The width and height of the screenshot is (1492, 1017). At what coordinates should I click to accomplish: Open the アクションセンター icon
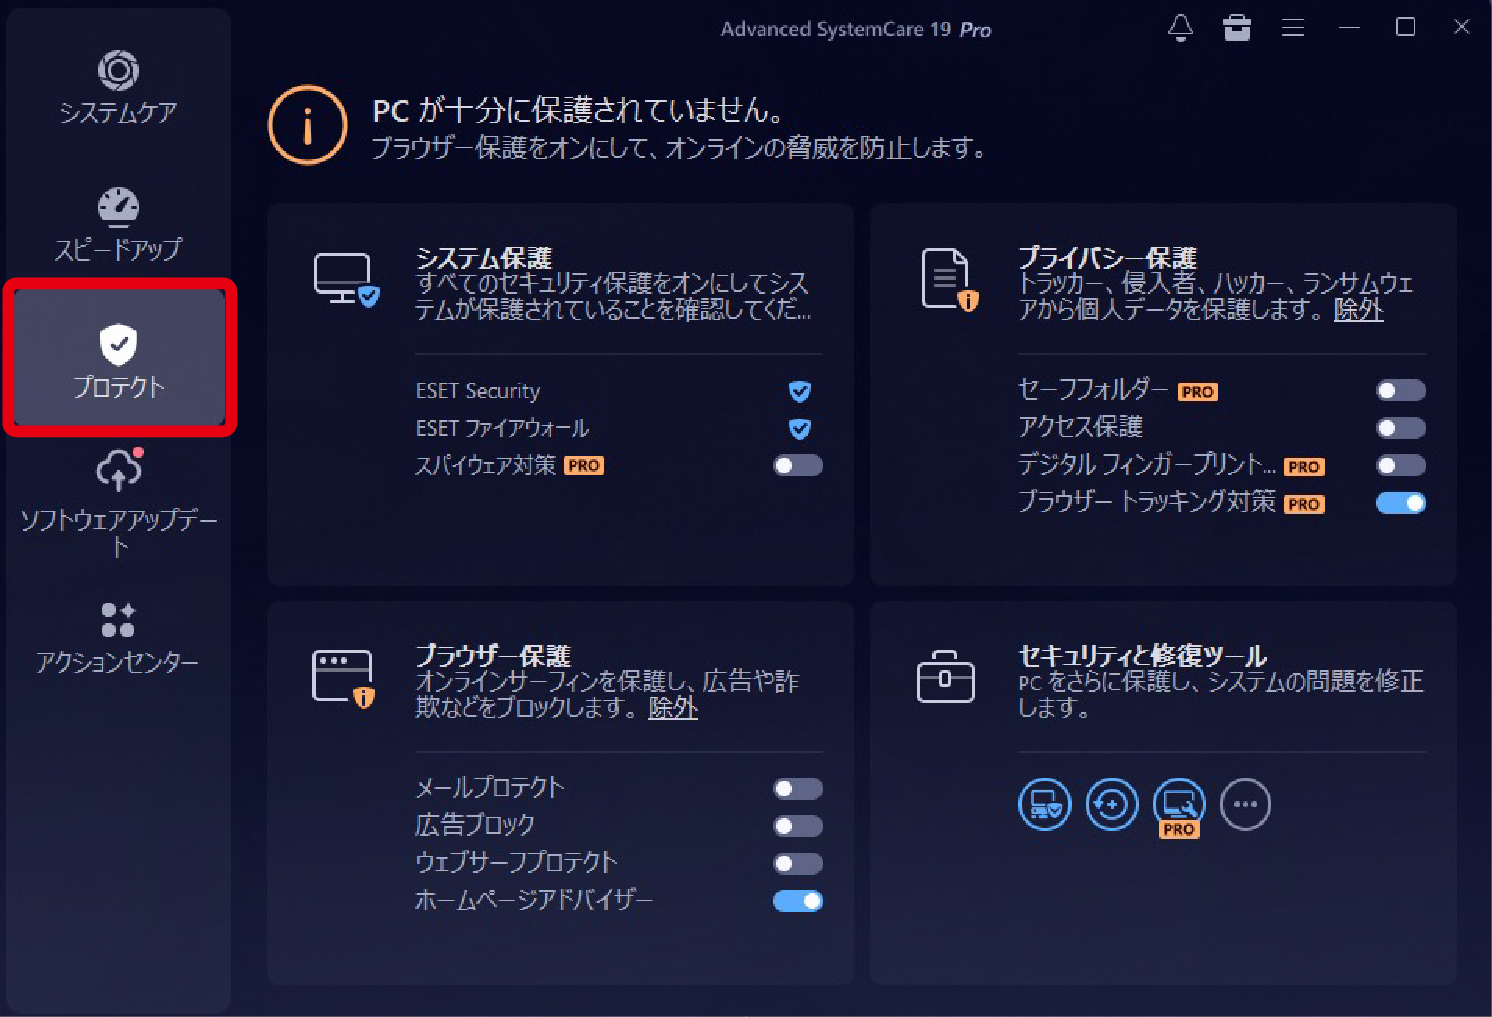(118, 620)
